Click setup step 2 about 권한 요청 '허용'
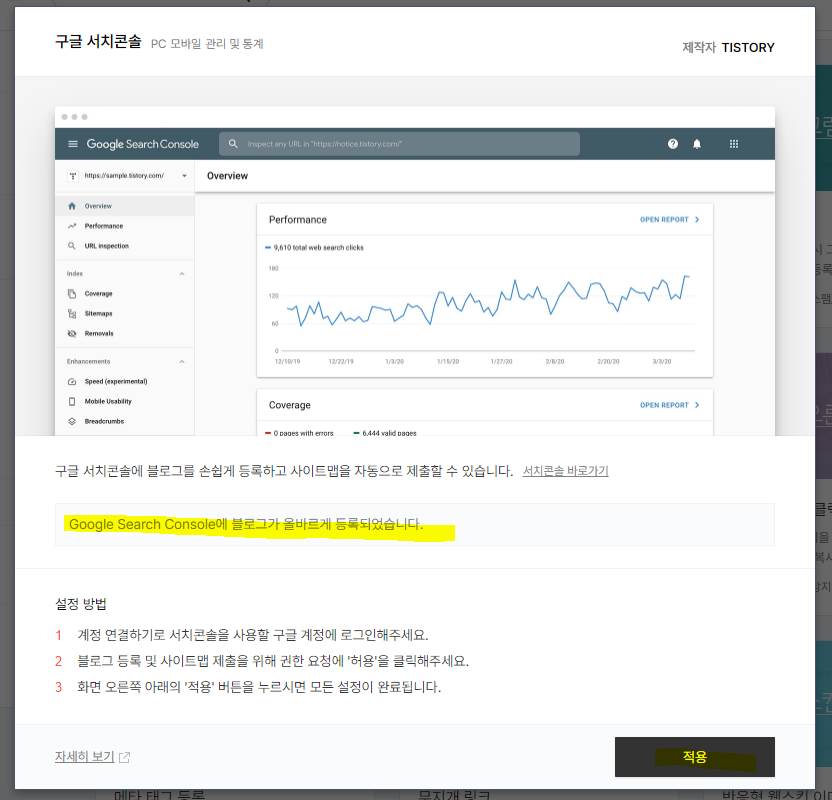The height and width of the screenshot is (800, 832). (x=273, y=661)
